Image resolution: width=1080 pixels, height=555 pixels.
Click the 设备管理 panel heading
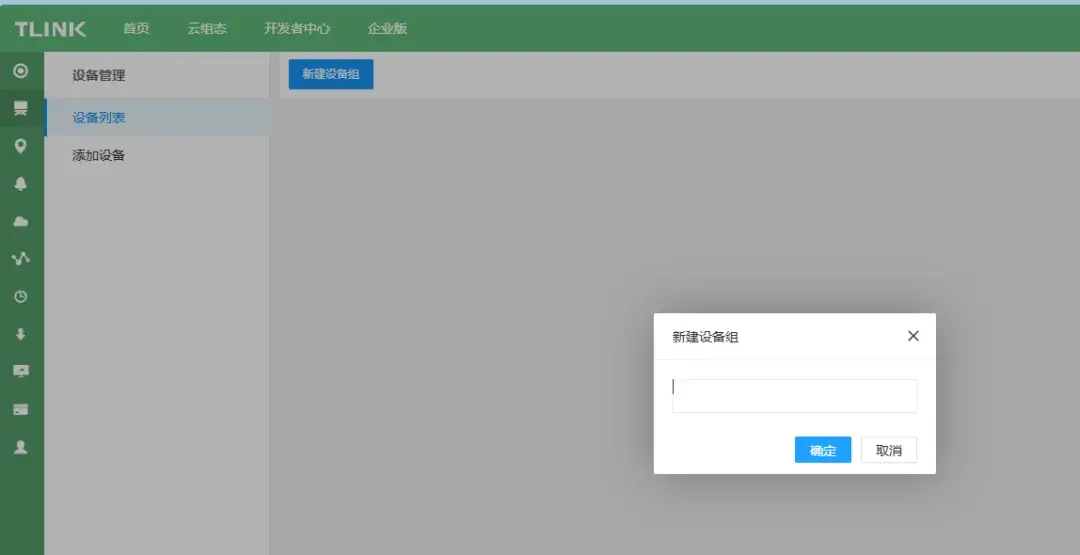[x=98, y=76]
